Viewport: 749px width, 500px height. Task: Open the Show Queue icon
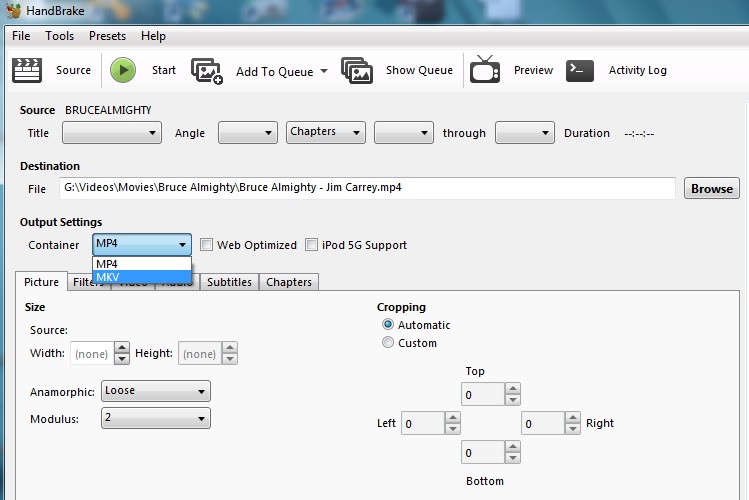click(x=357, y=70)
